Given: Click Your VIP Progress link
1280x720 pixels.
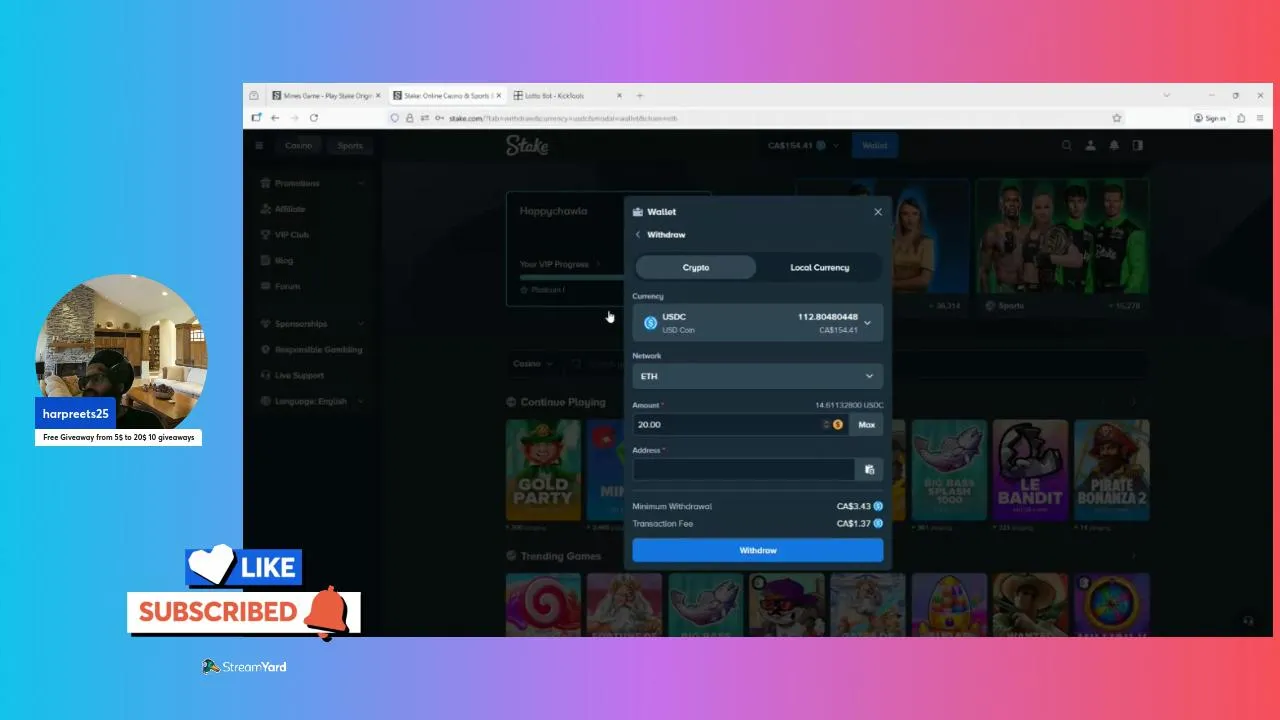Looking at the screenshot, I should click(559, 264).
